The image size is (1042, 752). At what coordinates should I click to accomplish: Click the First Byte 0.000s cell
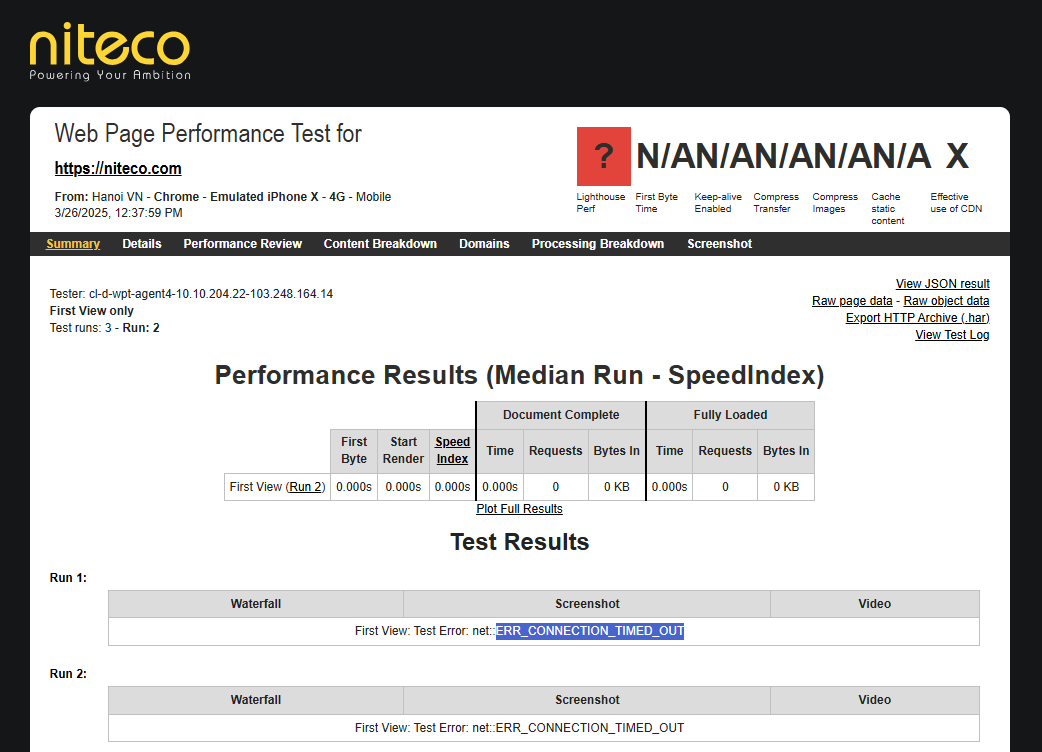point(354,487)
